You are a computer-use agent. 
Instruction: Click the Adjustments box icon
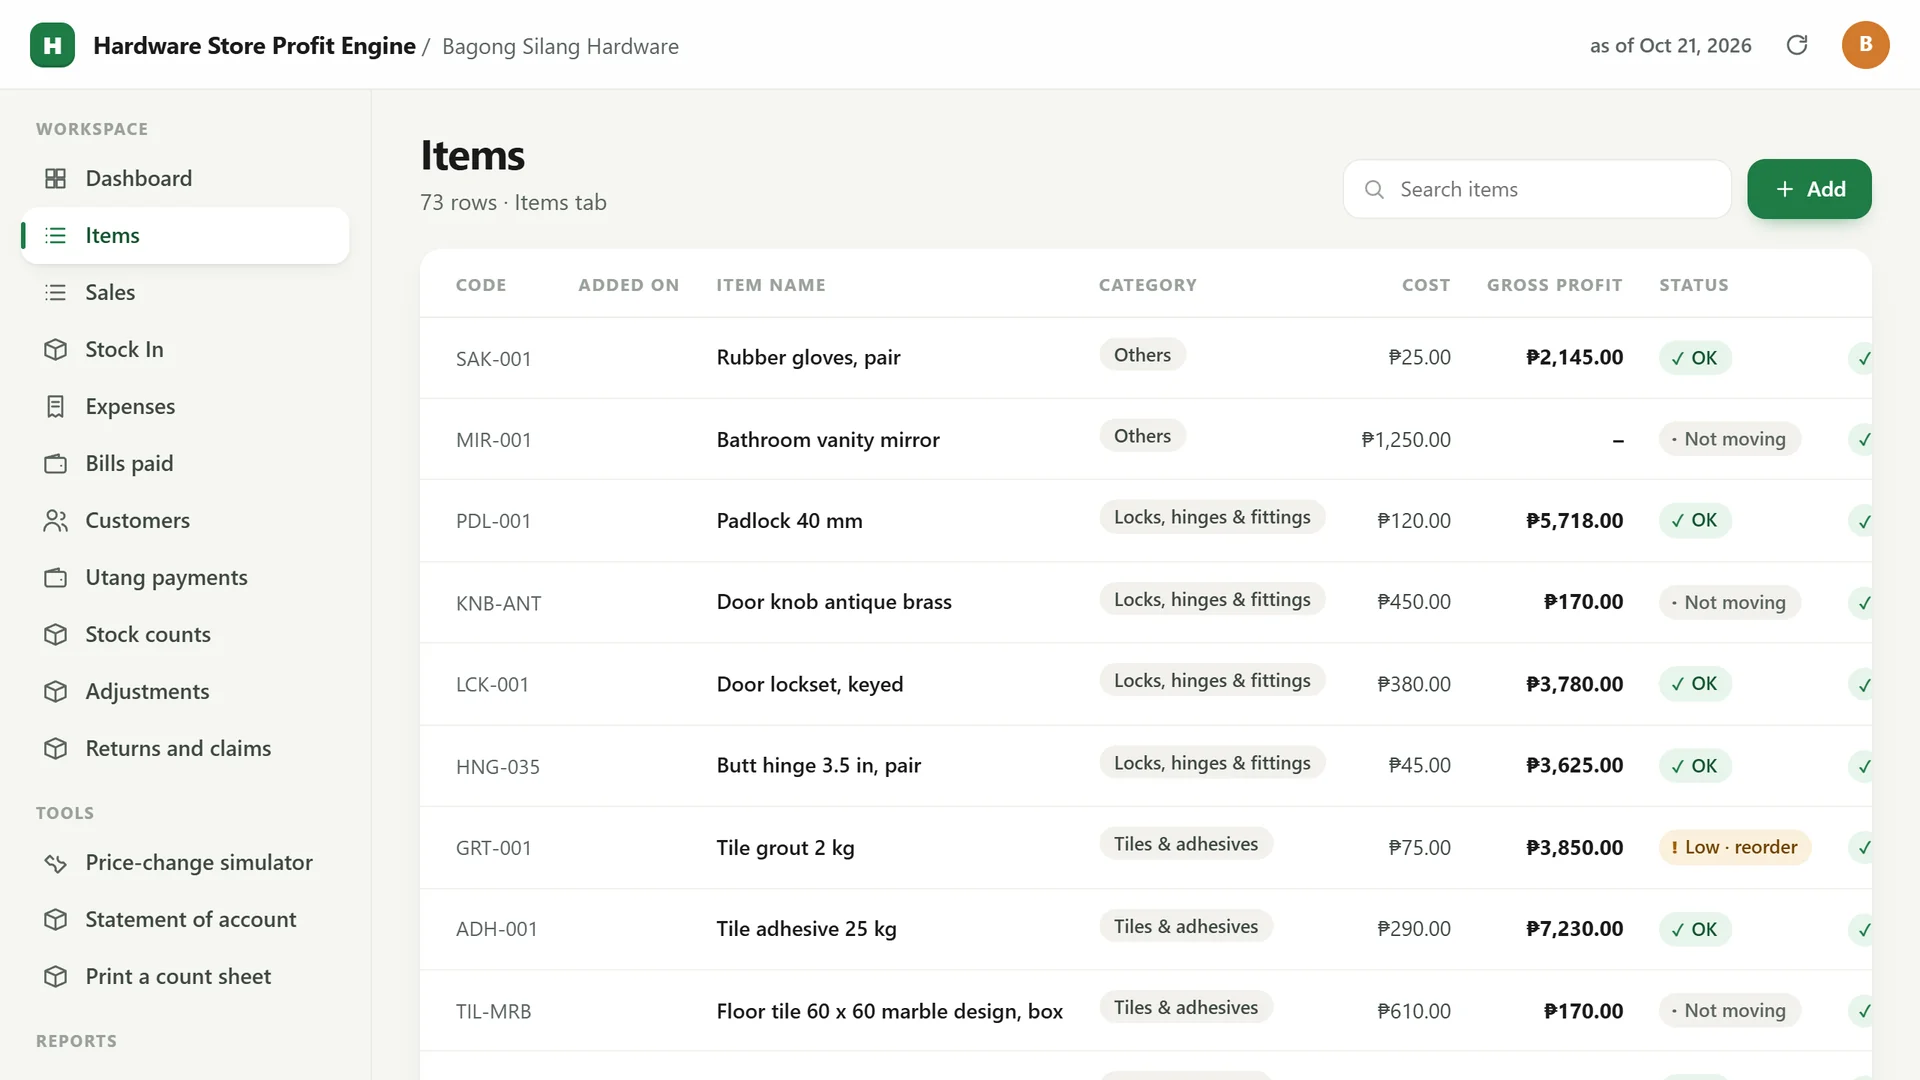point(56,691)
